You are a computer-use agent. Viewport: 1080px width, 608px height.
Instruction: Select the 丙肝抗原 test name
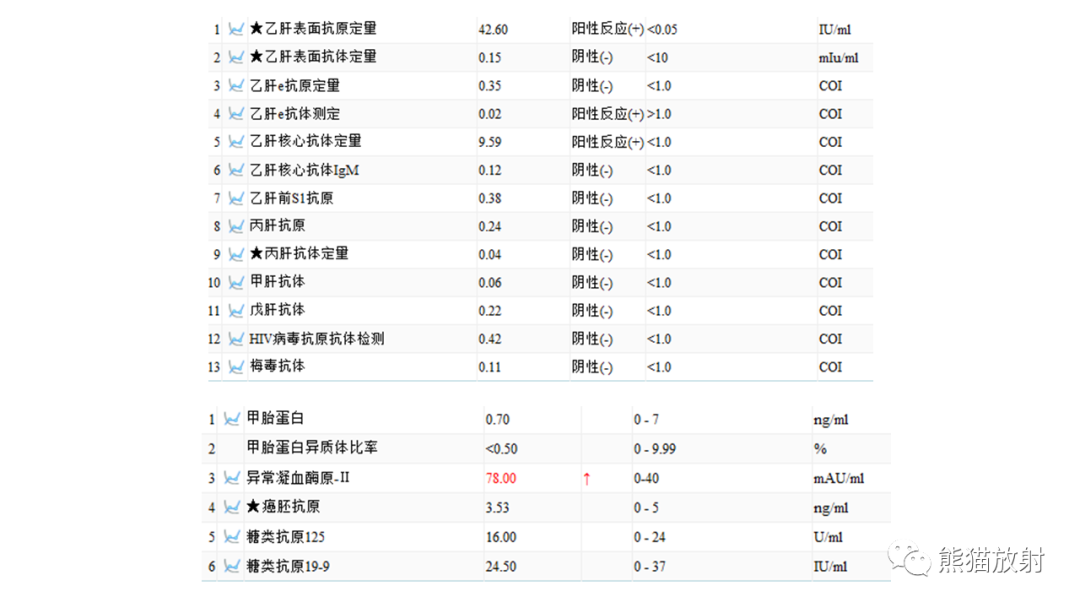[x=278, y=226]
